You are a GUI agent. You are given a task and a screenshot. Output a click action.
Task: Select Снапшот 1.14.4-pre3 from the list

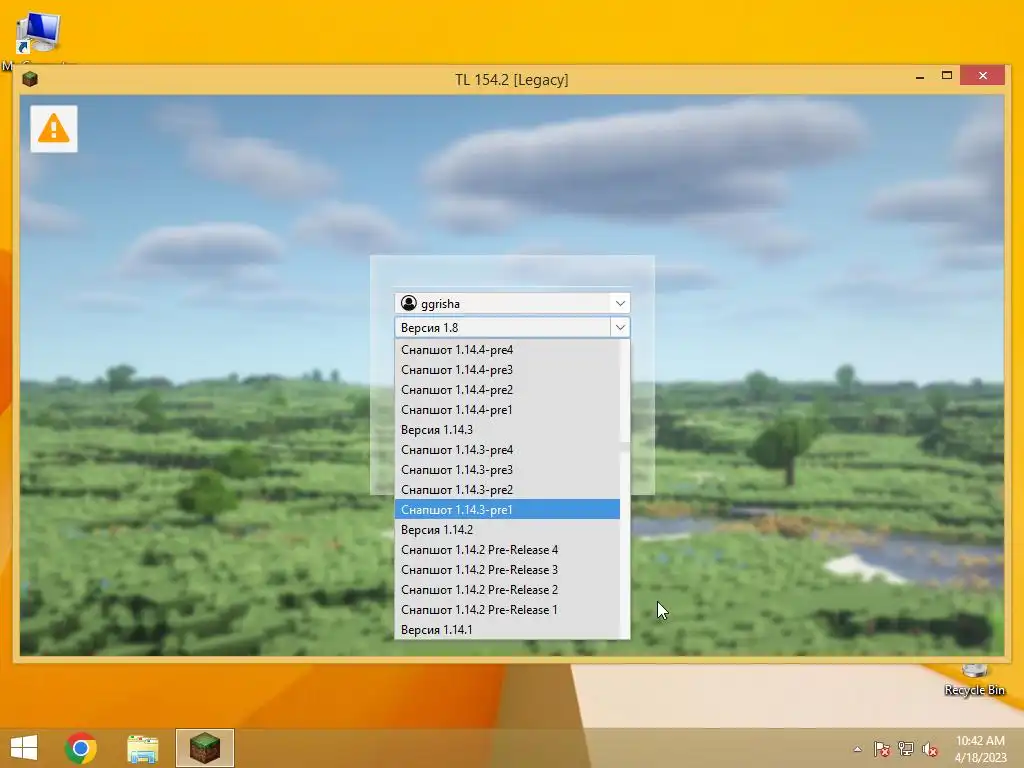click(x=507, y=370)
